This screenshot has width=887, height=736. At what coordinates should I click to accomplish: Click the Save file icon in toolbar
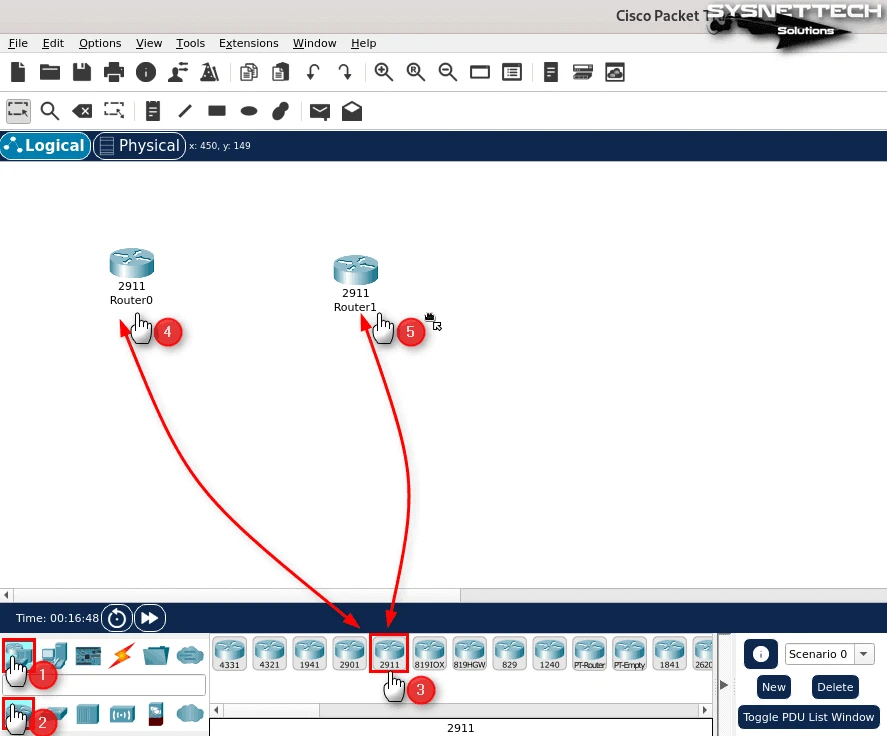[x=82, y=72]
